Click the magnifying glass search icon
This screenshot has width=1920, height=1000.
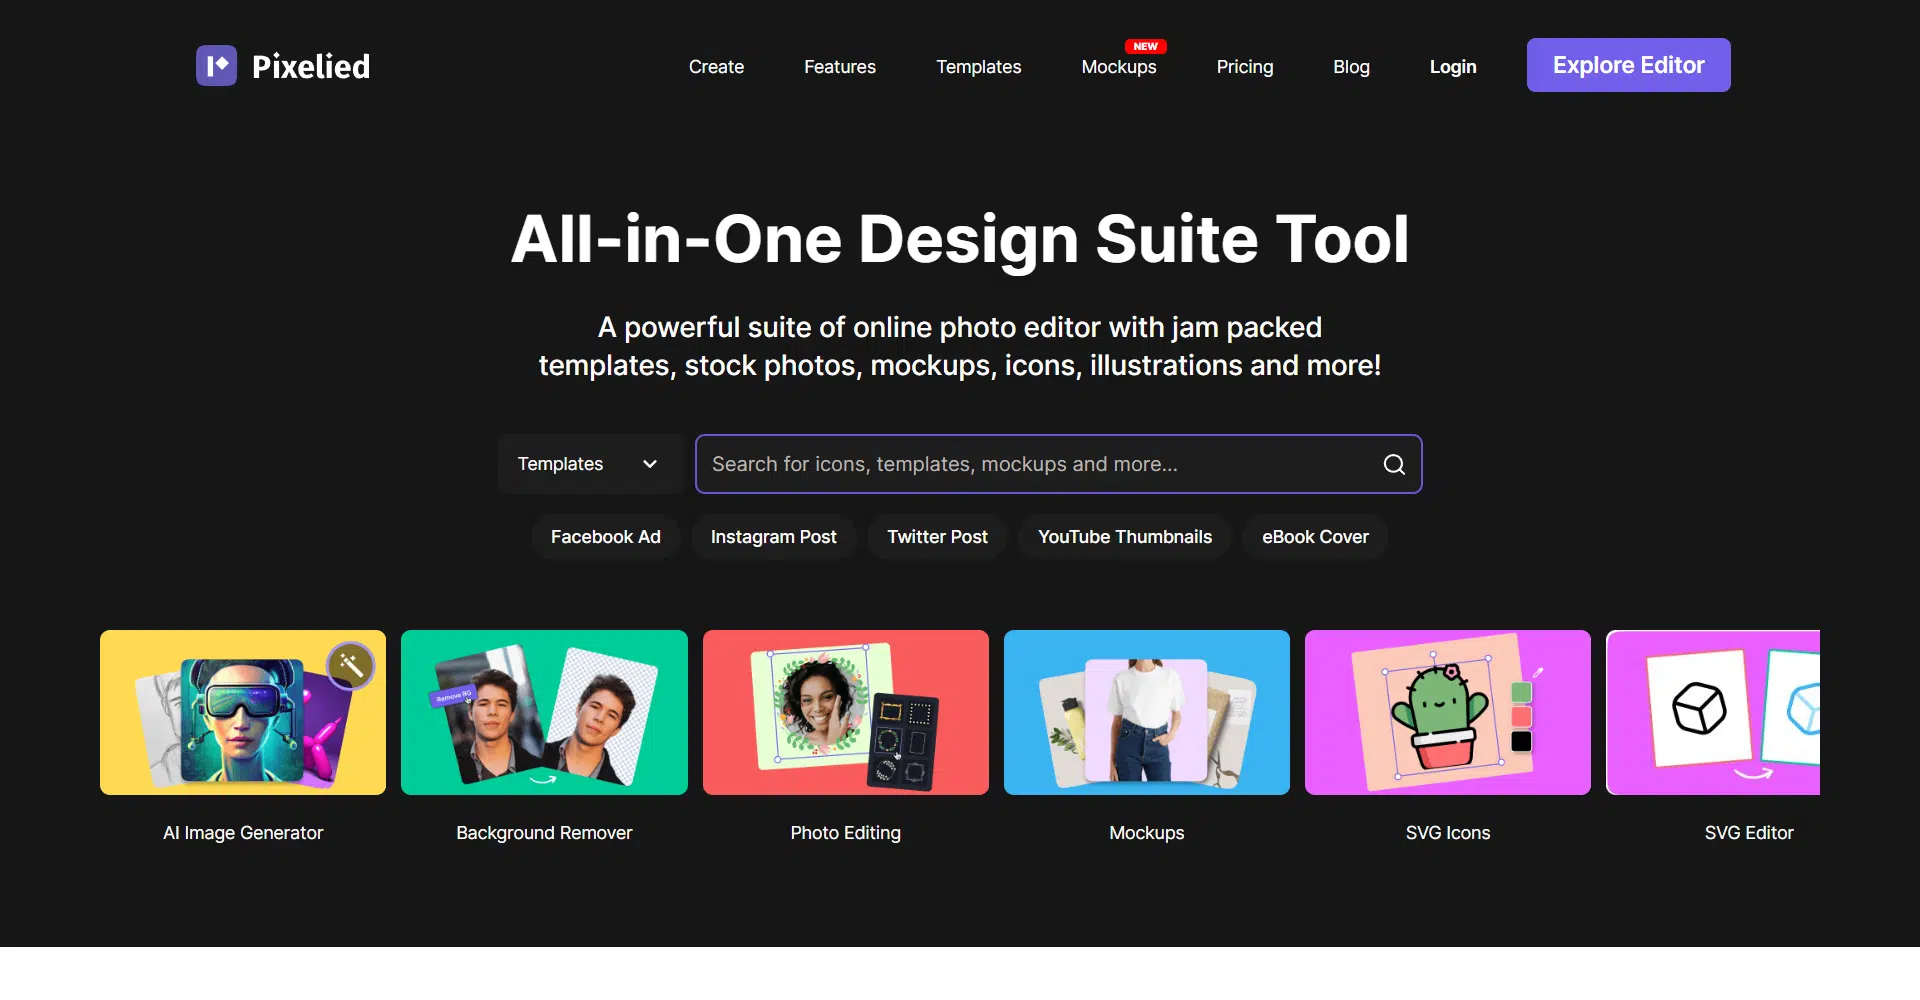[1394, 464]
